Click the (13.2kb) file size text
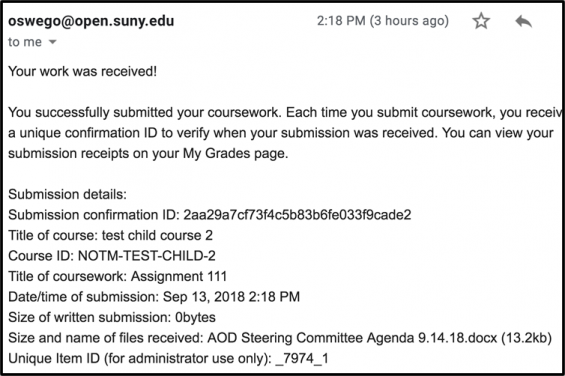Viewport: 565px width, 376px height. 526,338
